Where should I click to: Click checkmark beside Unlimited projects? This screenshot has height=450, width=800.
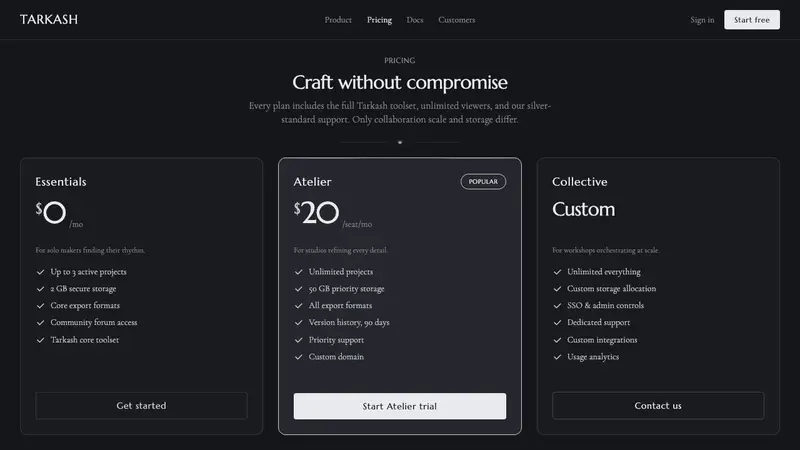point(298,272)
